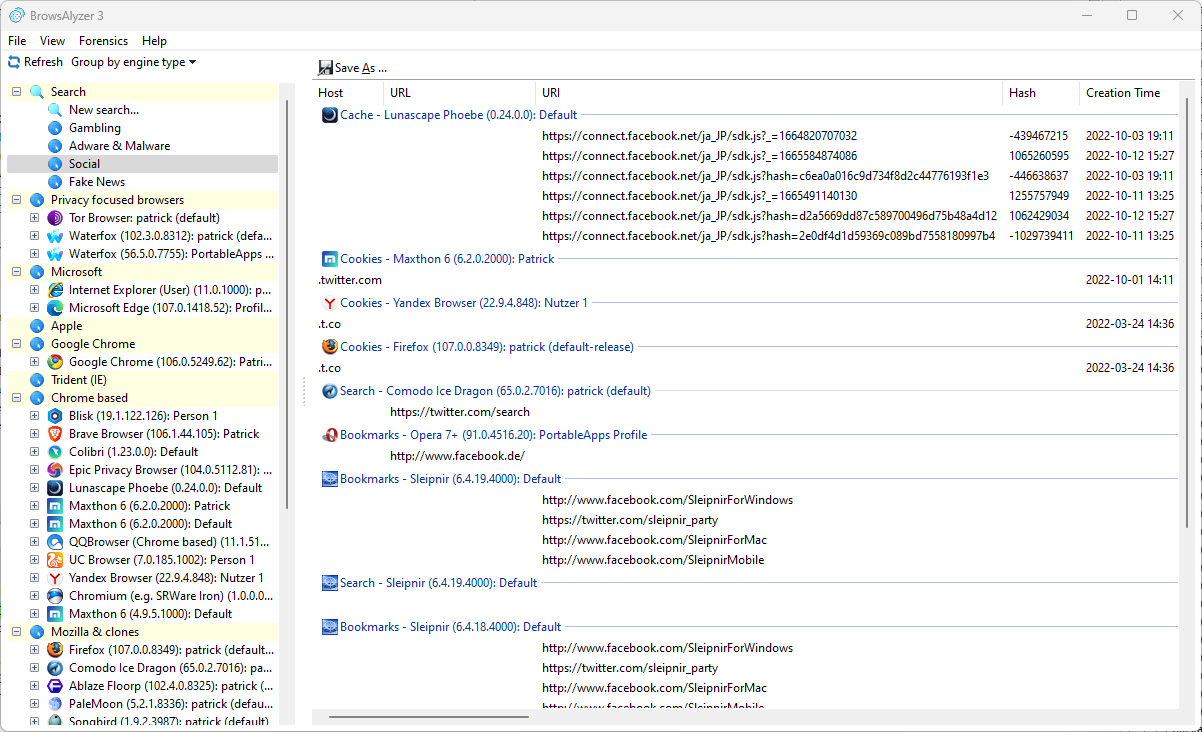Click the Epic Privacy Browser icon
This screenshot has height=732, width=1202.
coord(55,470)
